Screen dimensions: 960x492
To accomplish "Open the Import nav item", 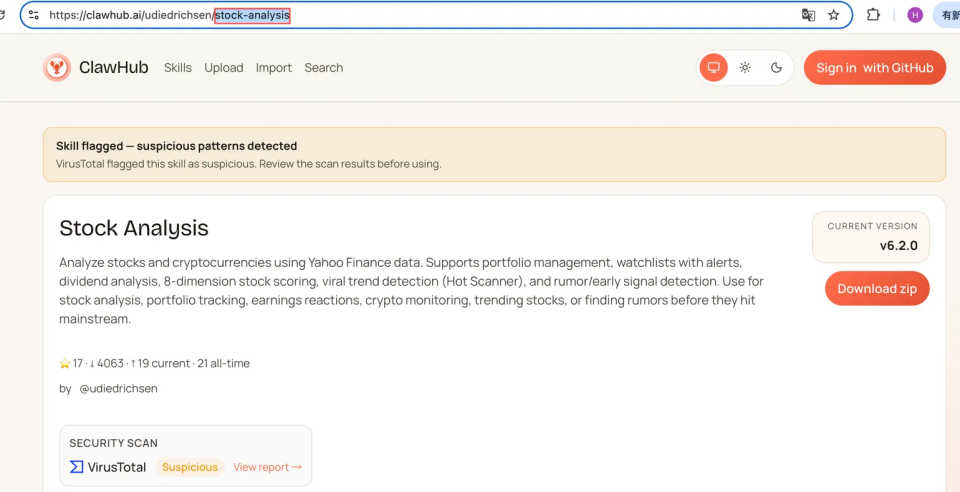I will [x=274, y=68].
